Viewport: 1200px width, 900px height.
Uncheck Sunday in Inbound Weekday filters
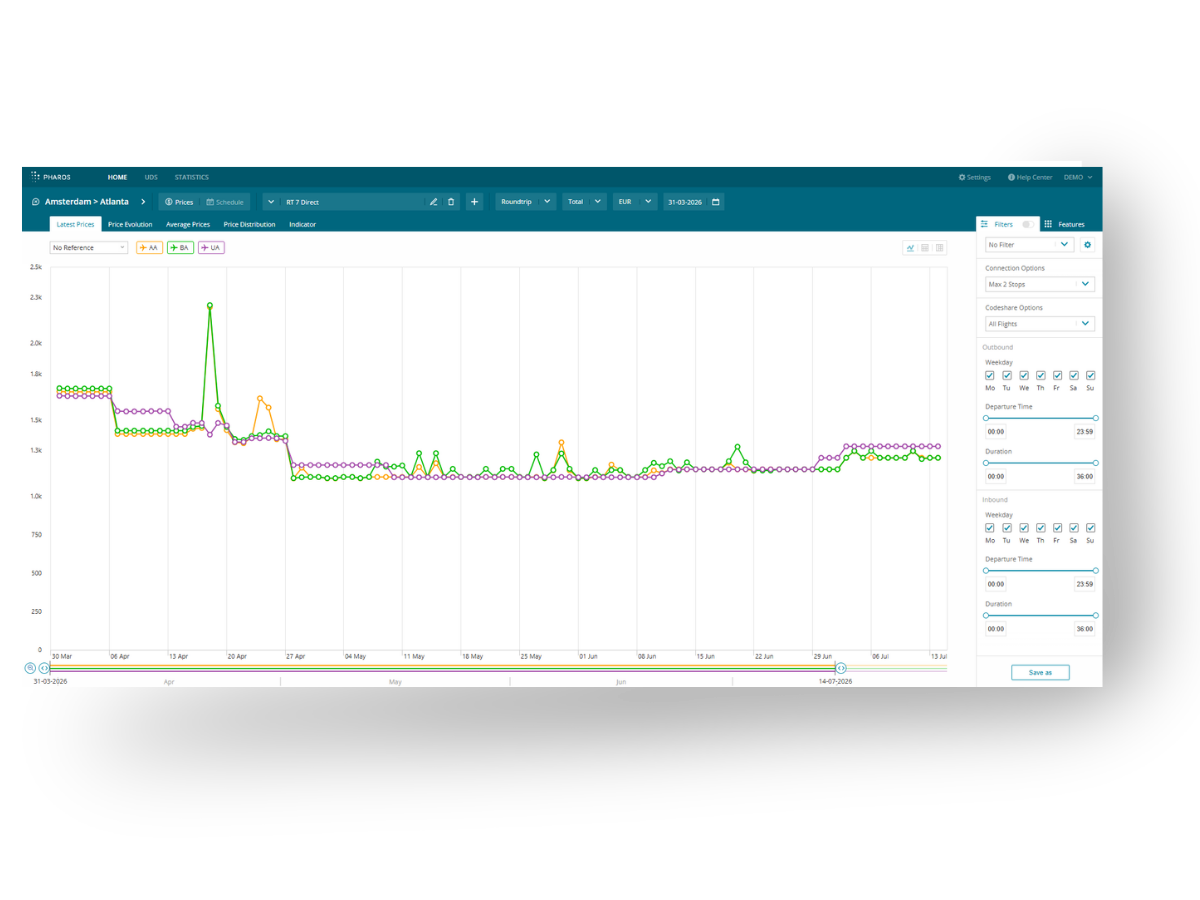coord(1090,527)
